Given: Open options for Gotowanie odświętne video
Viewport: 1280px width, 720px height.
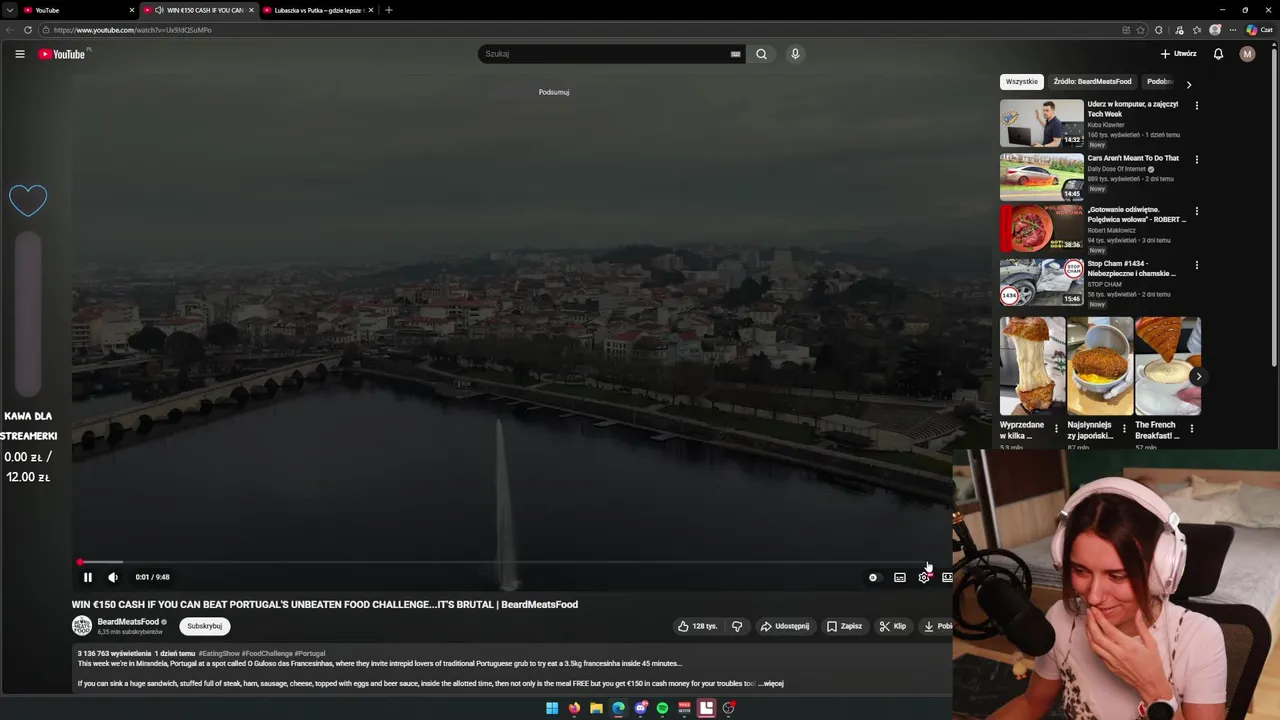Looking at the screenshot, I should pos(1196,211).
